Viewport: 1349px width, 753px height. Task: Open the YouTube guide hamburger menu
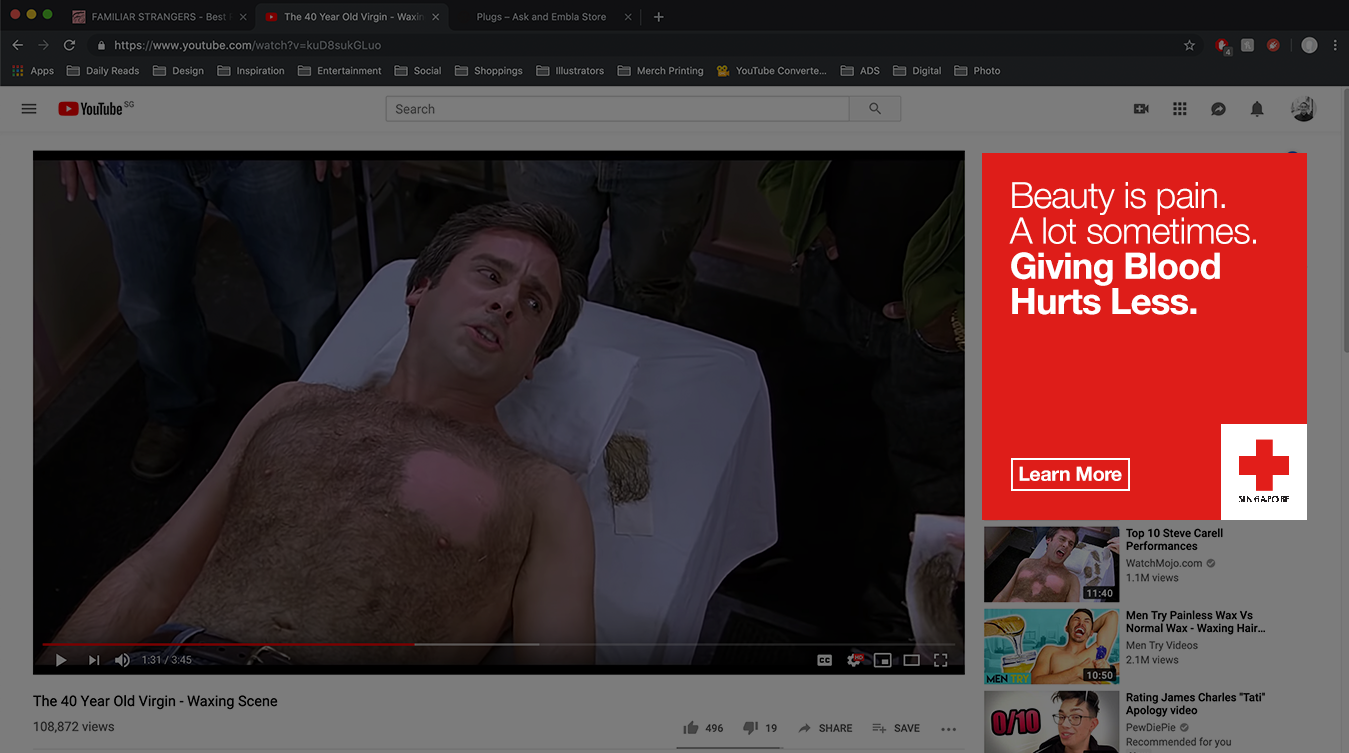[x=29, y=109]
